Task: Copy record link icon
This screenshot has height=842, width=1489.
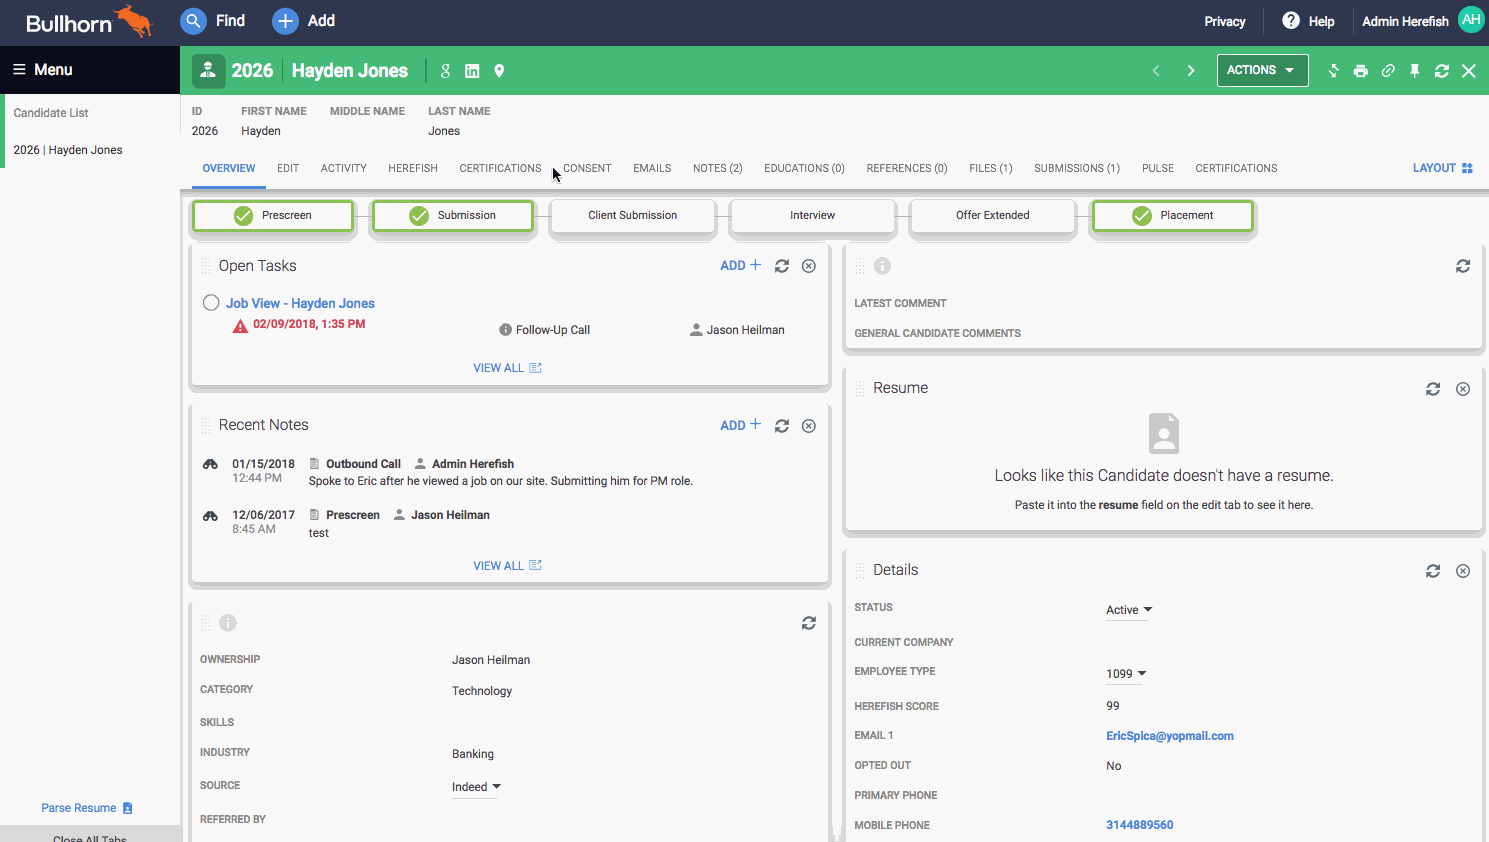Action: pyautogui.click(x=1388, y=71)
